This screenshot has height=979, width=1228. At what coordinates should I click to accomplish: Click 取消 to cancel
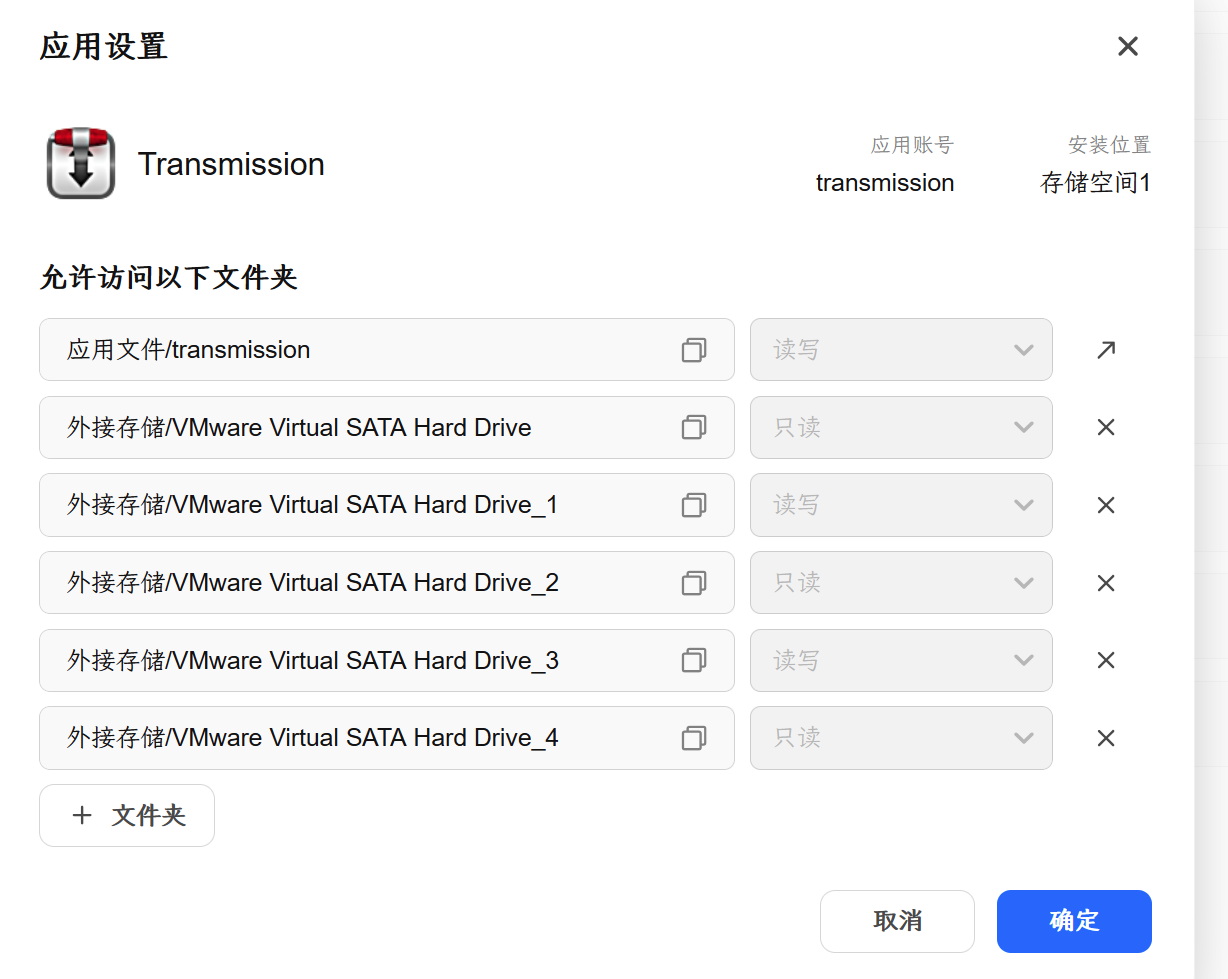tap(897, 921)
